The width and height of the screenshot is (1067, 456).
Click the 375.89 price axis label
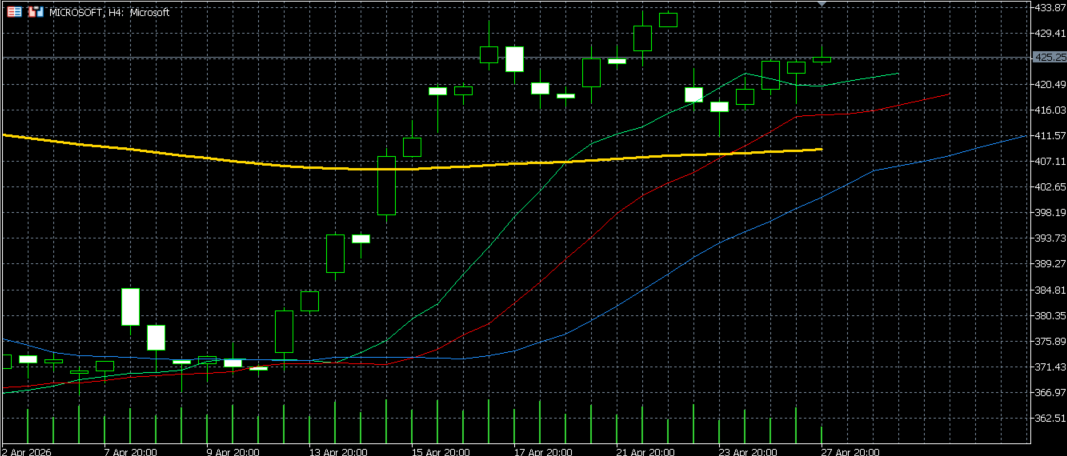[x=1049, y=341]
